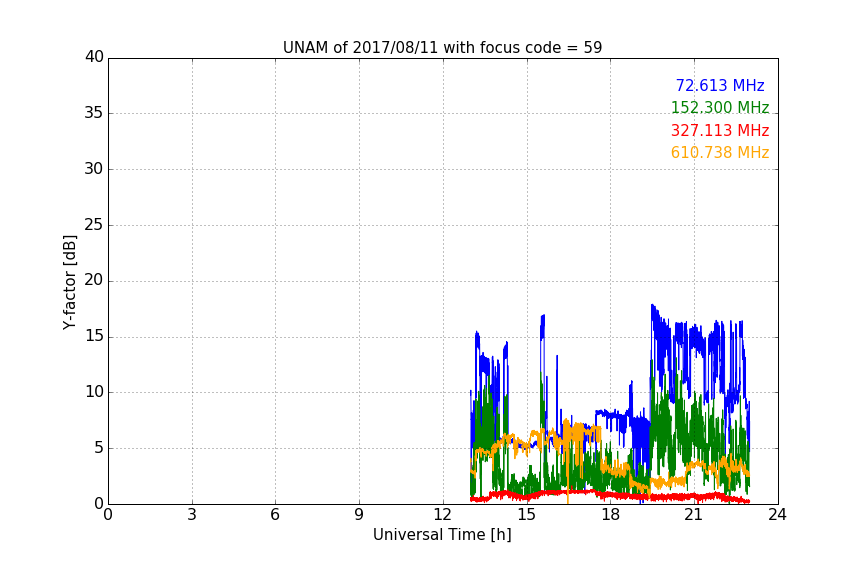This screenshot has width=864, height=576.
Task: Click the y-axis tick value 20
Action: pyautogui.click(x=94, y=280)
